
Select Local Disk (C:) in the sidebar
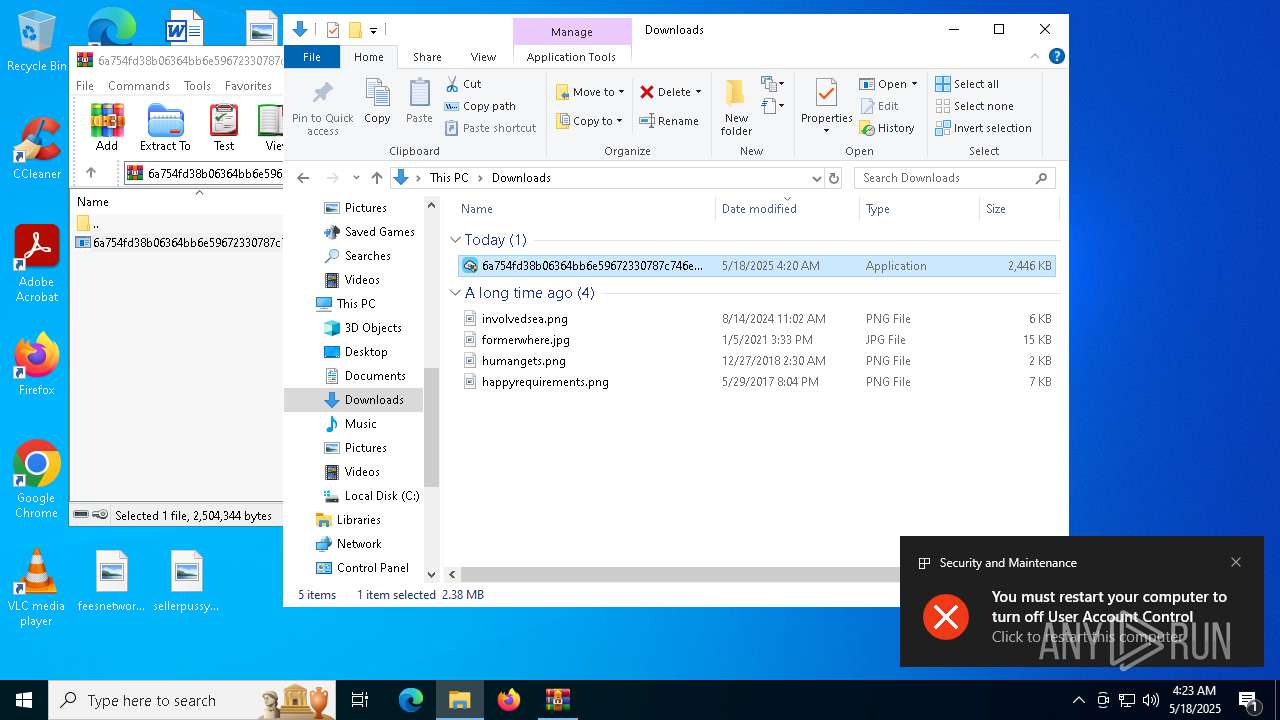(x=370, y=496)
